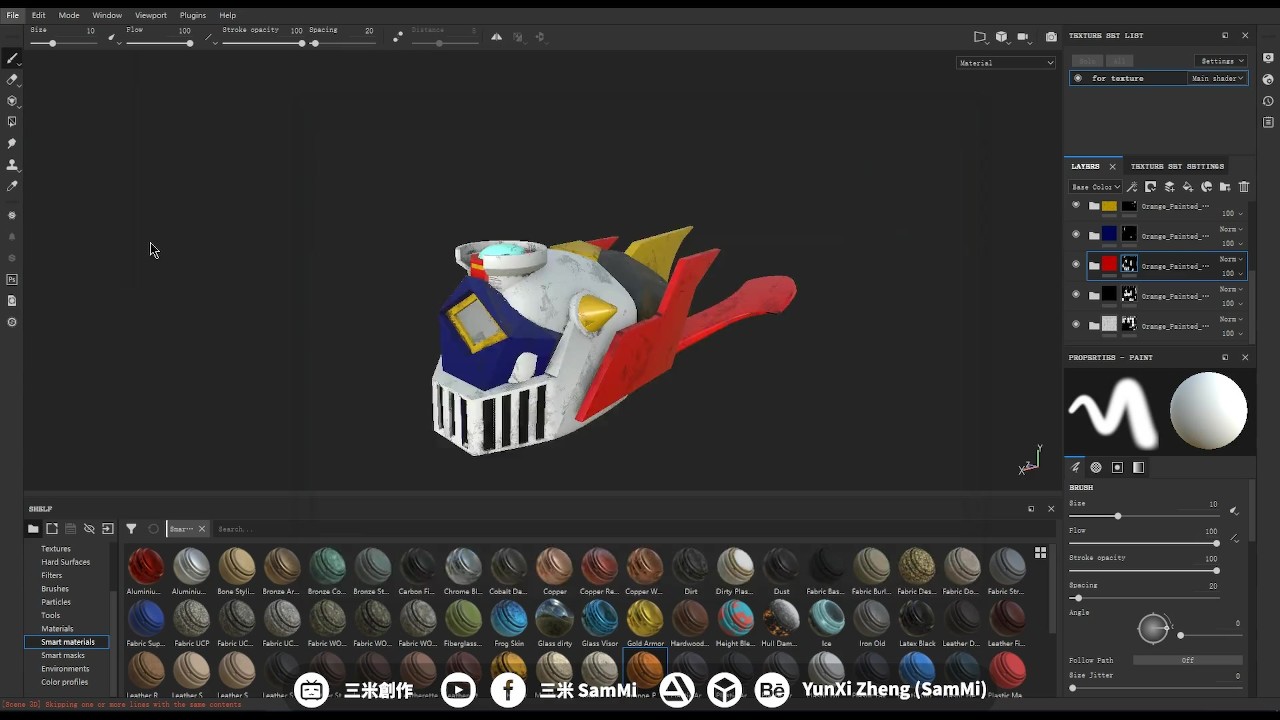Switch to perspective camera view icon
Viewport: 1280px width, 720px height.
[x=980, y=37]
